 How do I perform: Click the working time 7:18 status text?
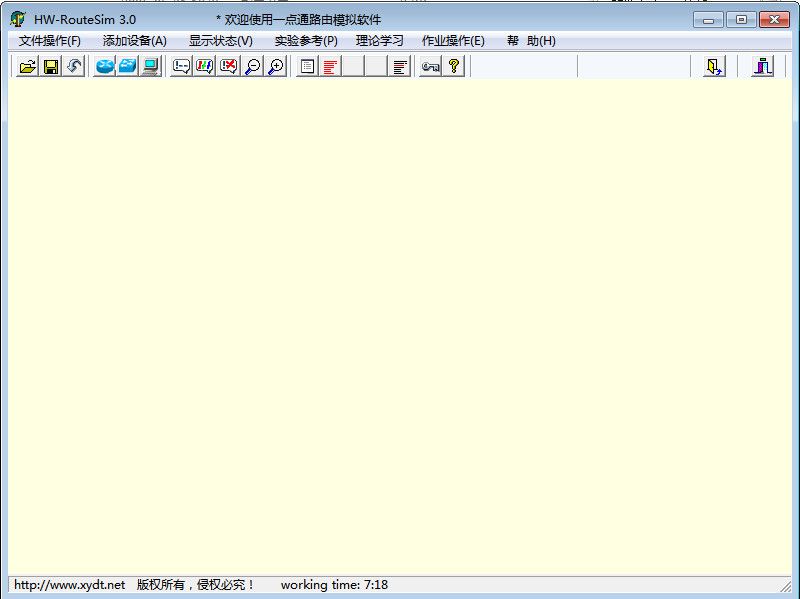coord(334,585)
